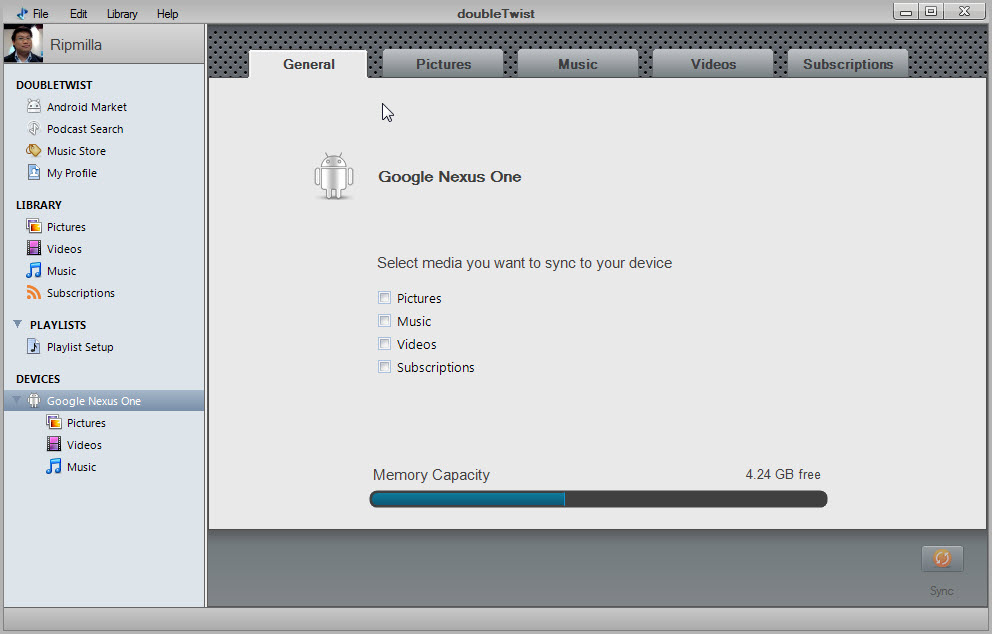This screenshot has height=634, width=992.
Task: Collapse the Playlists section triangle
Action: click(18, 325)
